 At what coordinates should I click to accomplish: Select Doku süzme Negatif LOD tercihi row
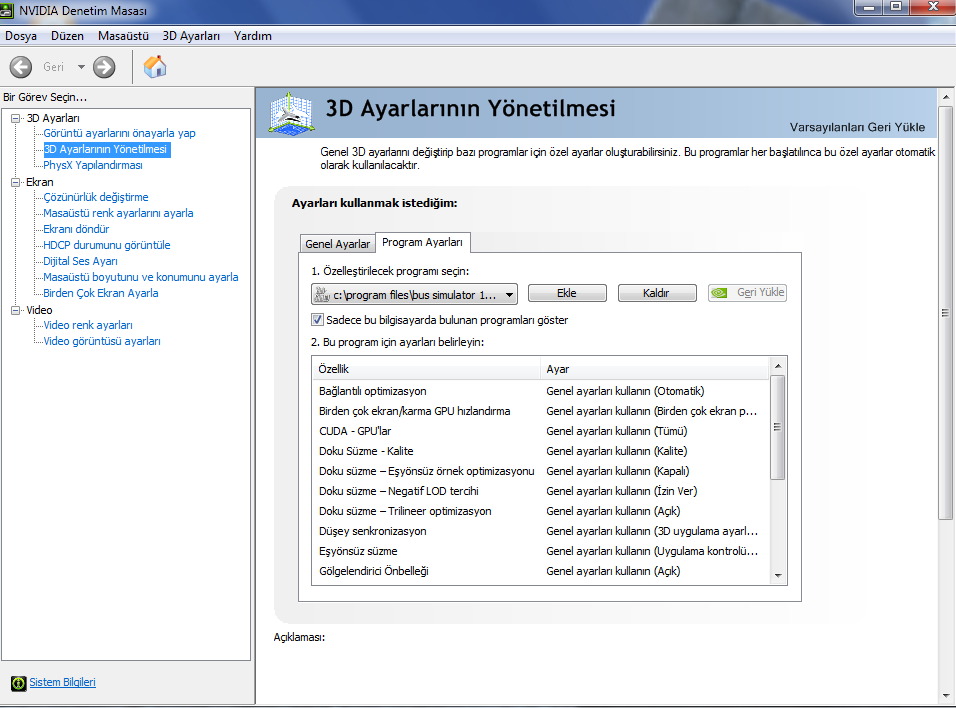pos(541,491)
